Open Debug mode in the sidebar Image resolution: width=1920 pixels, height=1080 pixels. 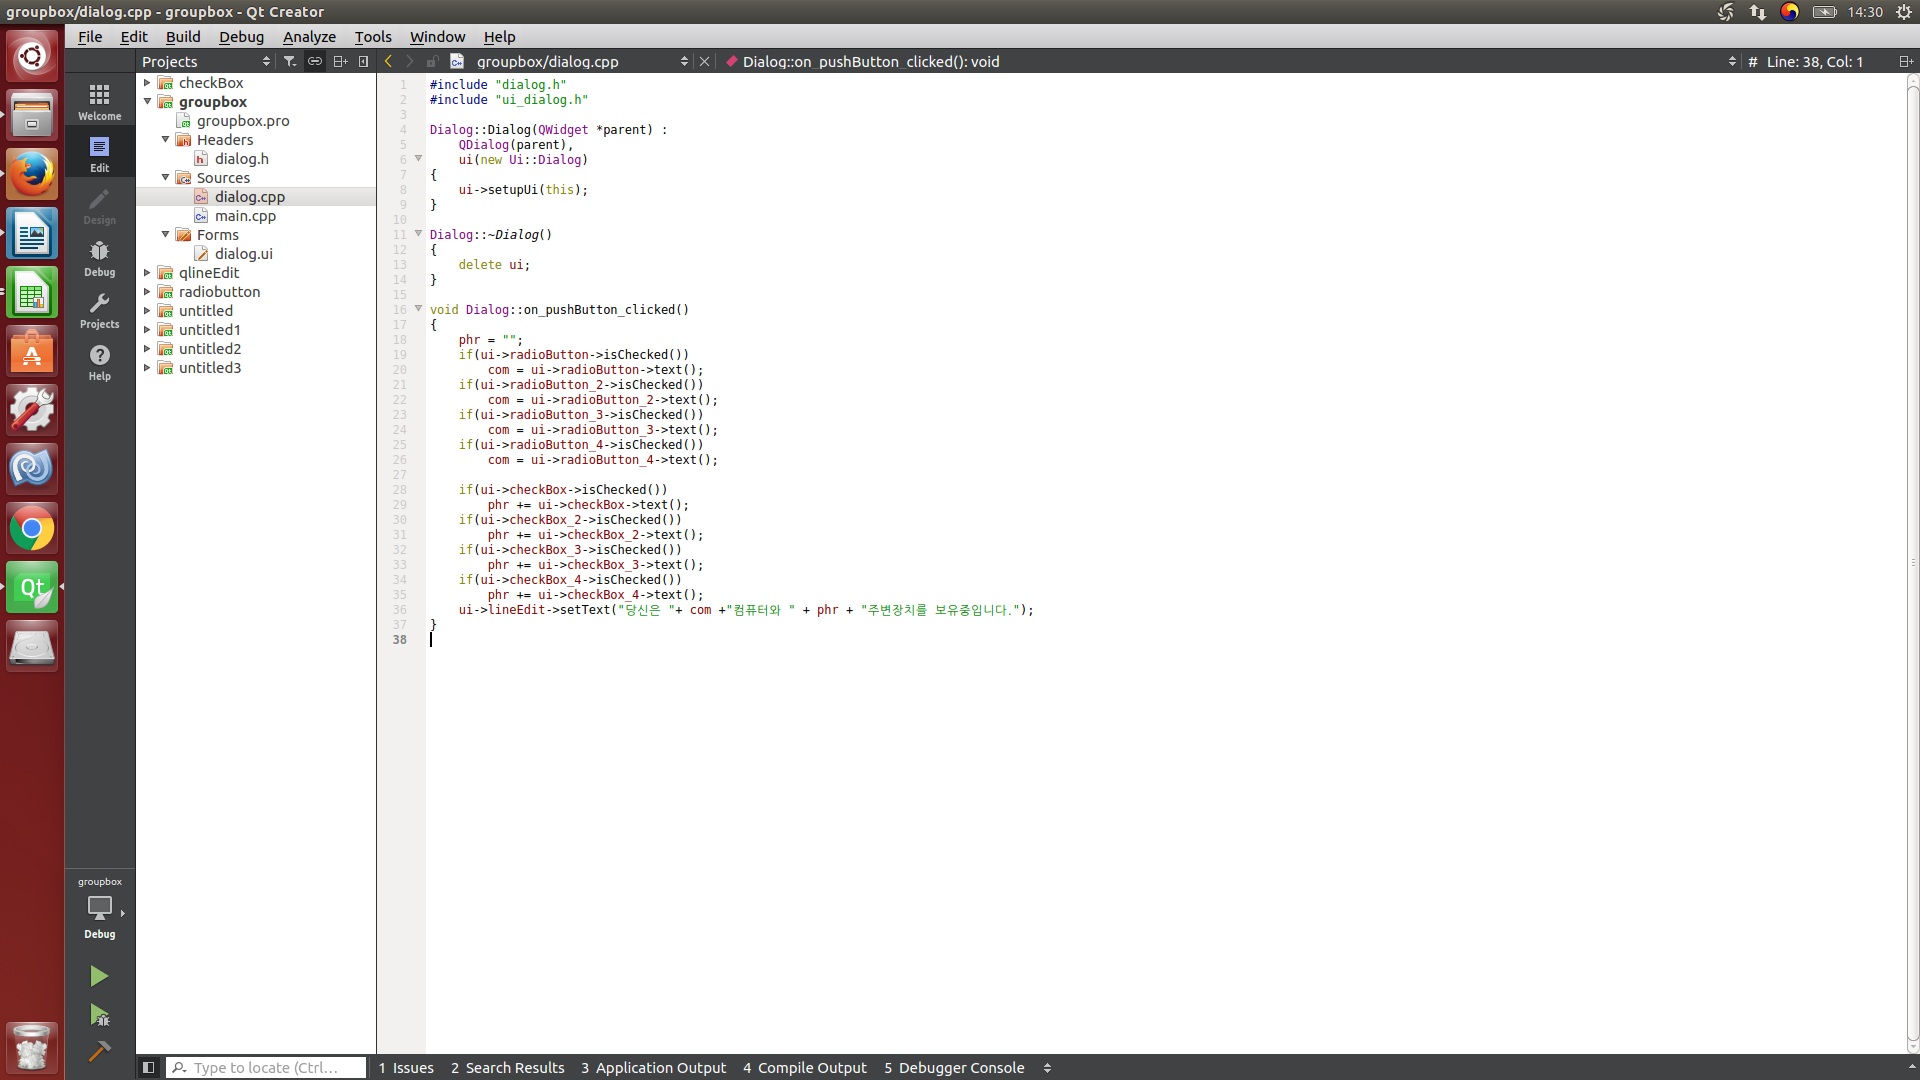tap(99, 258)
